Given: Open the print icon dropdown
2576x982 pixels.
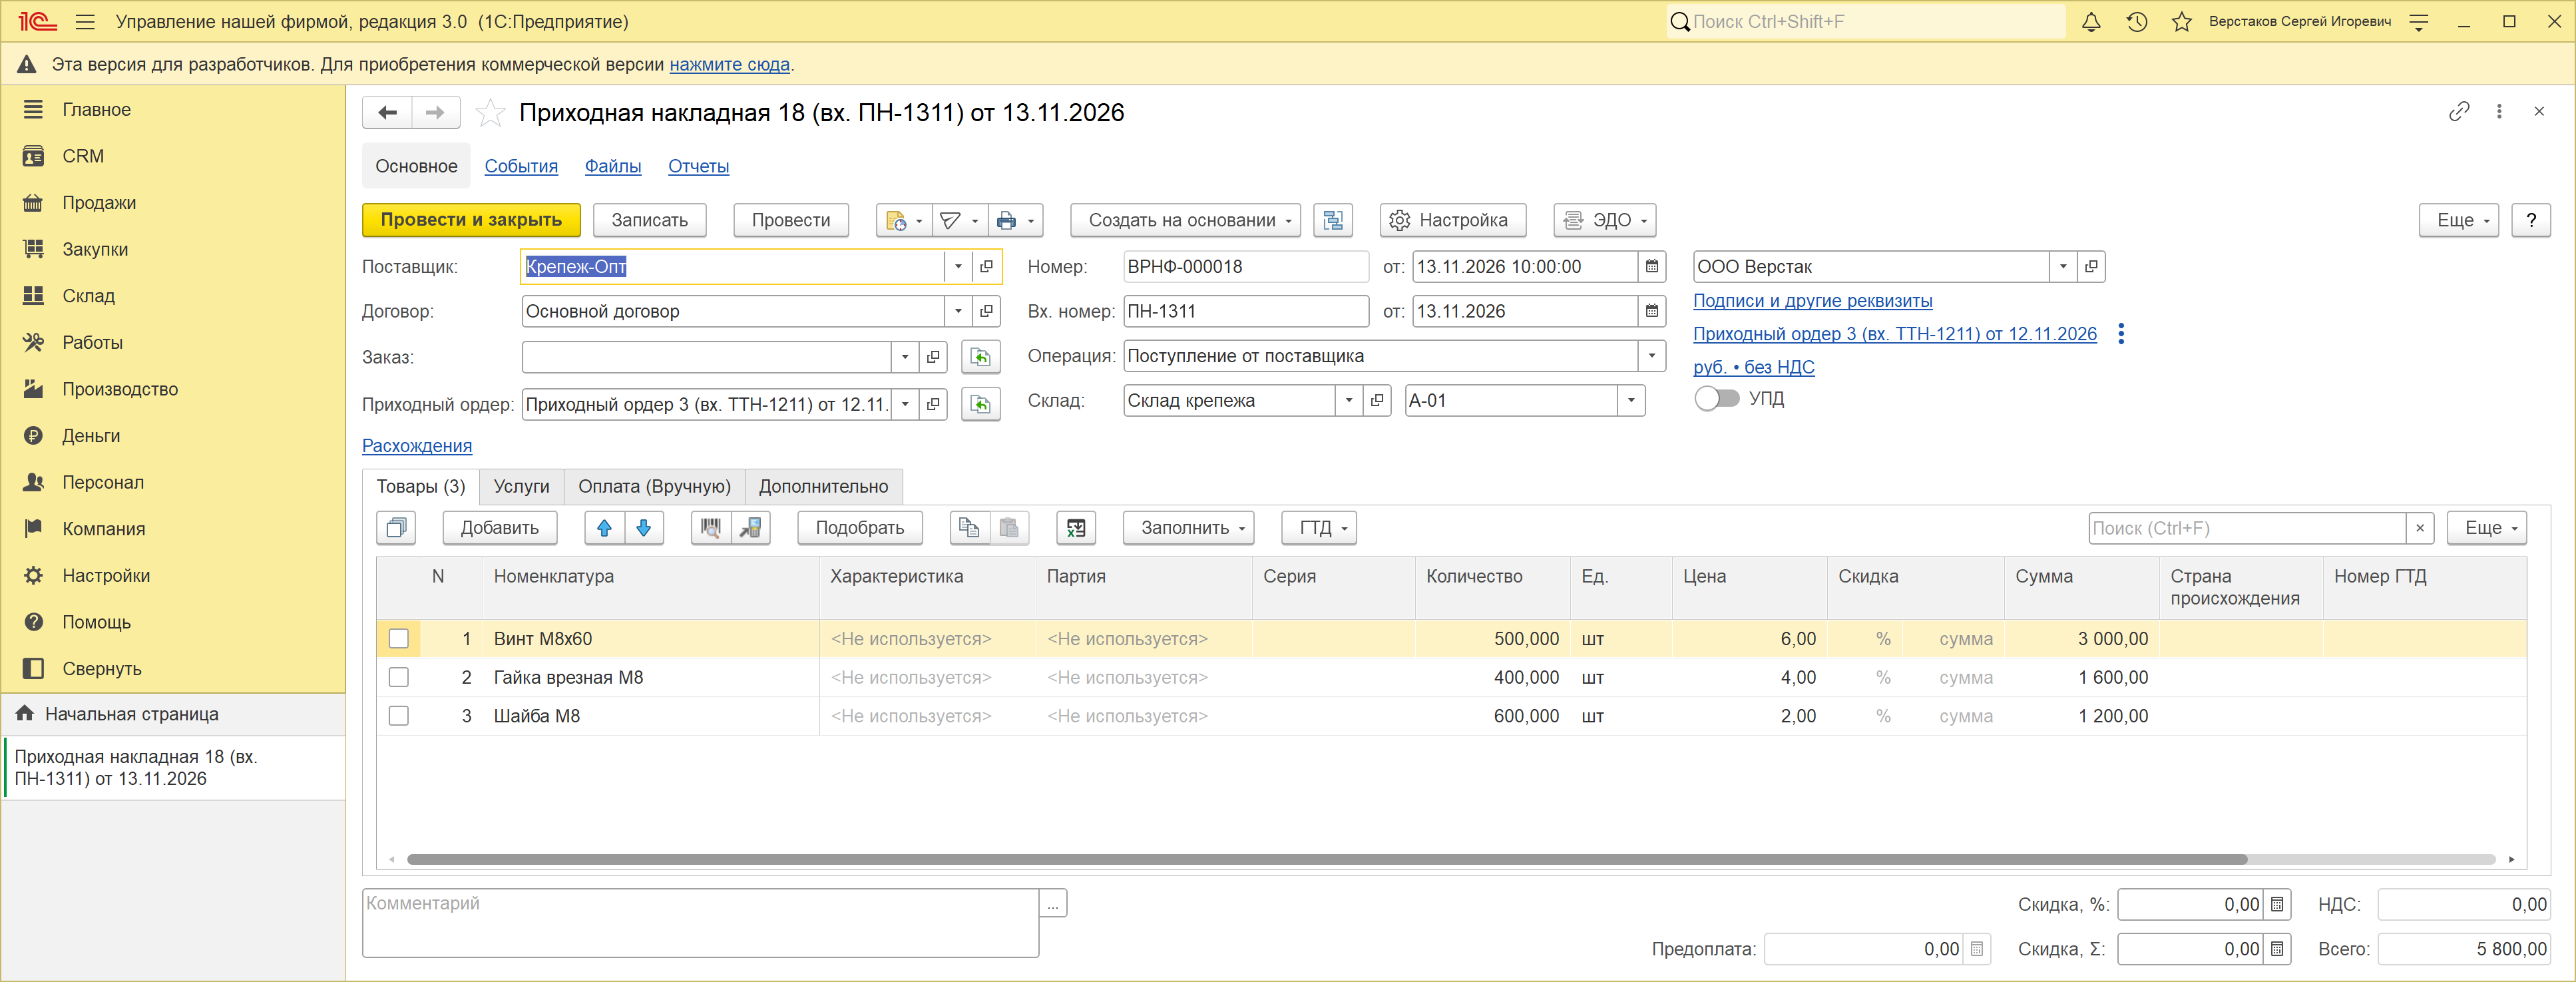Looking at the screenshot, I should (x=1016, y=220).
